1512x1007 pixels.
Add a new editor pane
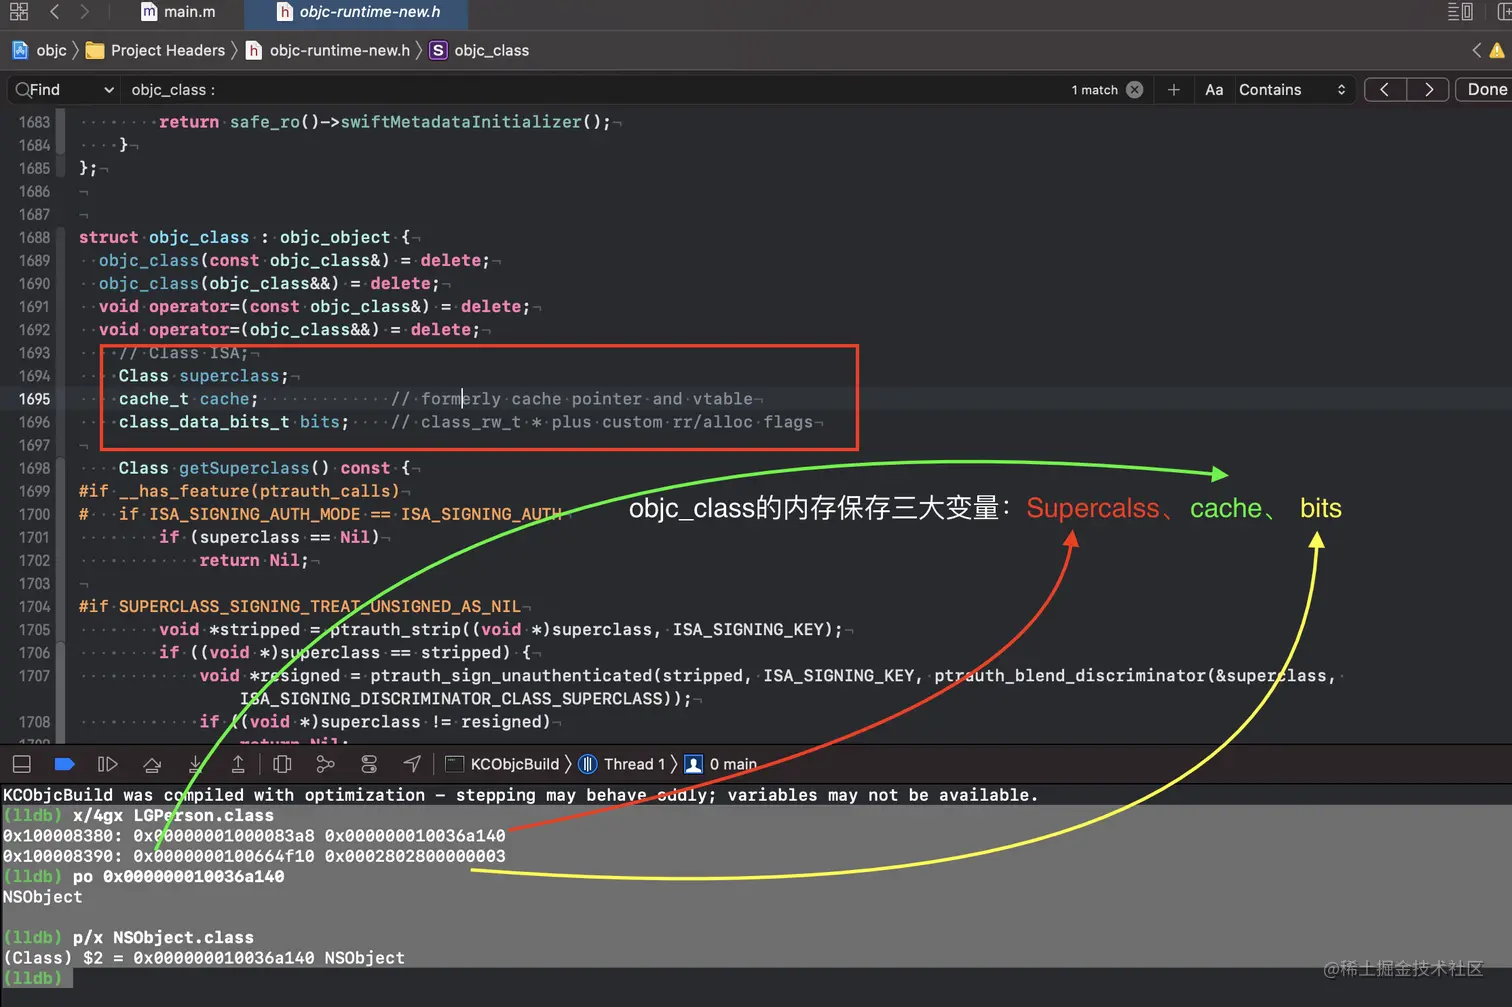(x=1503, y=12)
